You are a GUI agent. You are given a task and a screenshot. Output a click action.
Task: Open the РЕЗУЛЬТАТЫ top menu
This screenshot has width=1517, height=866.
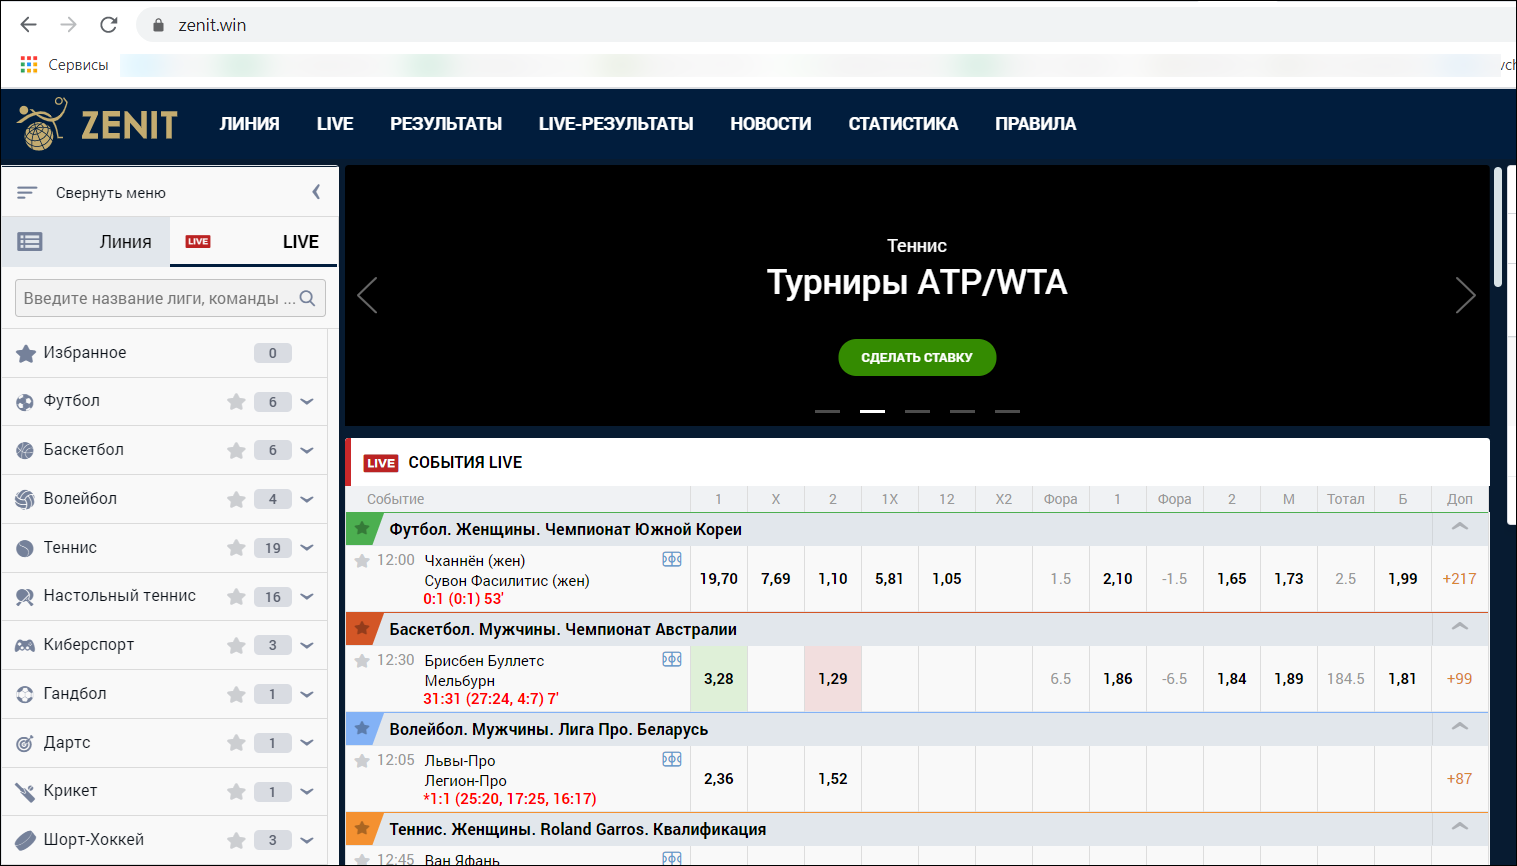click(x=446, y=124)
